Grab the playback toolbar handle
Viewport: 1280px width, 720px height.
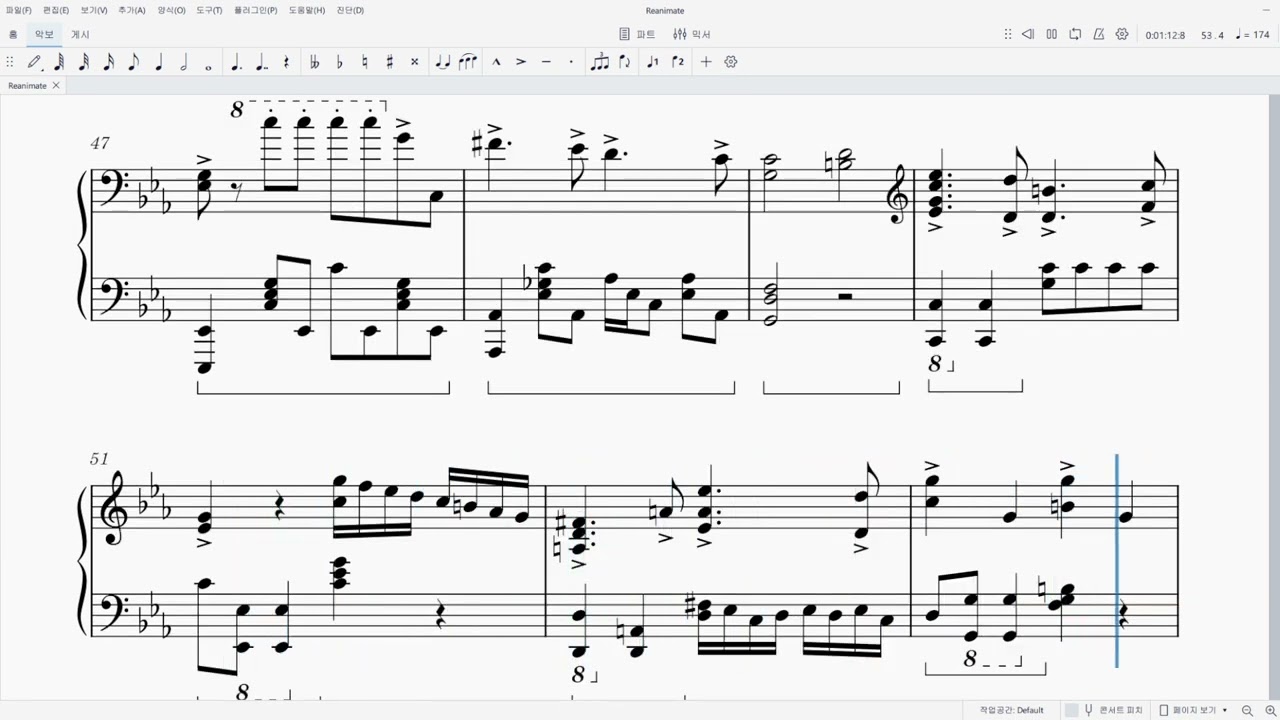1007,34
